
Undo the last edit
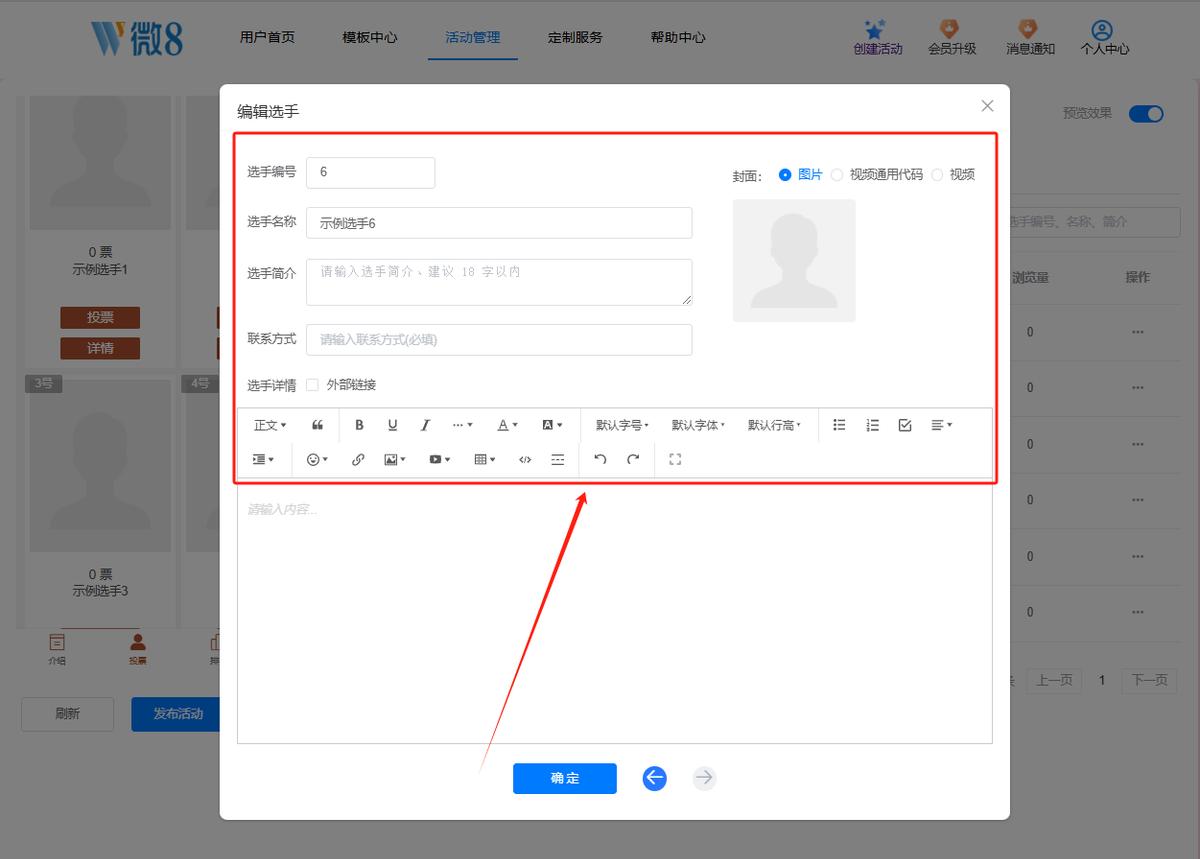pos(600,459)
